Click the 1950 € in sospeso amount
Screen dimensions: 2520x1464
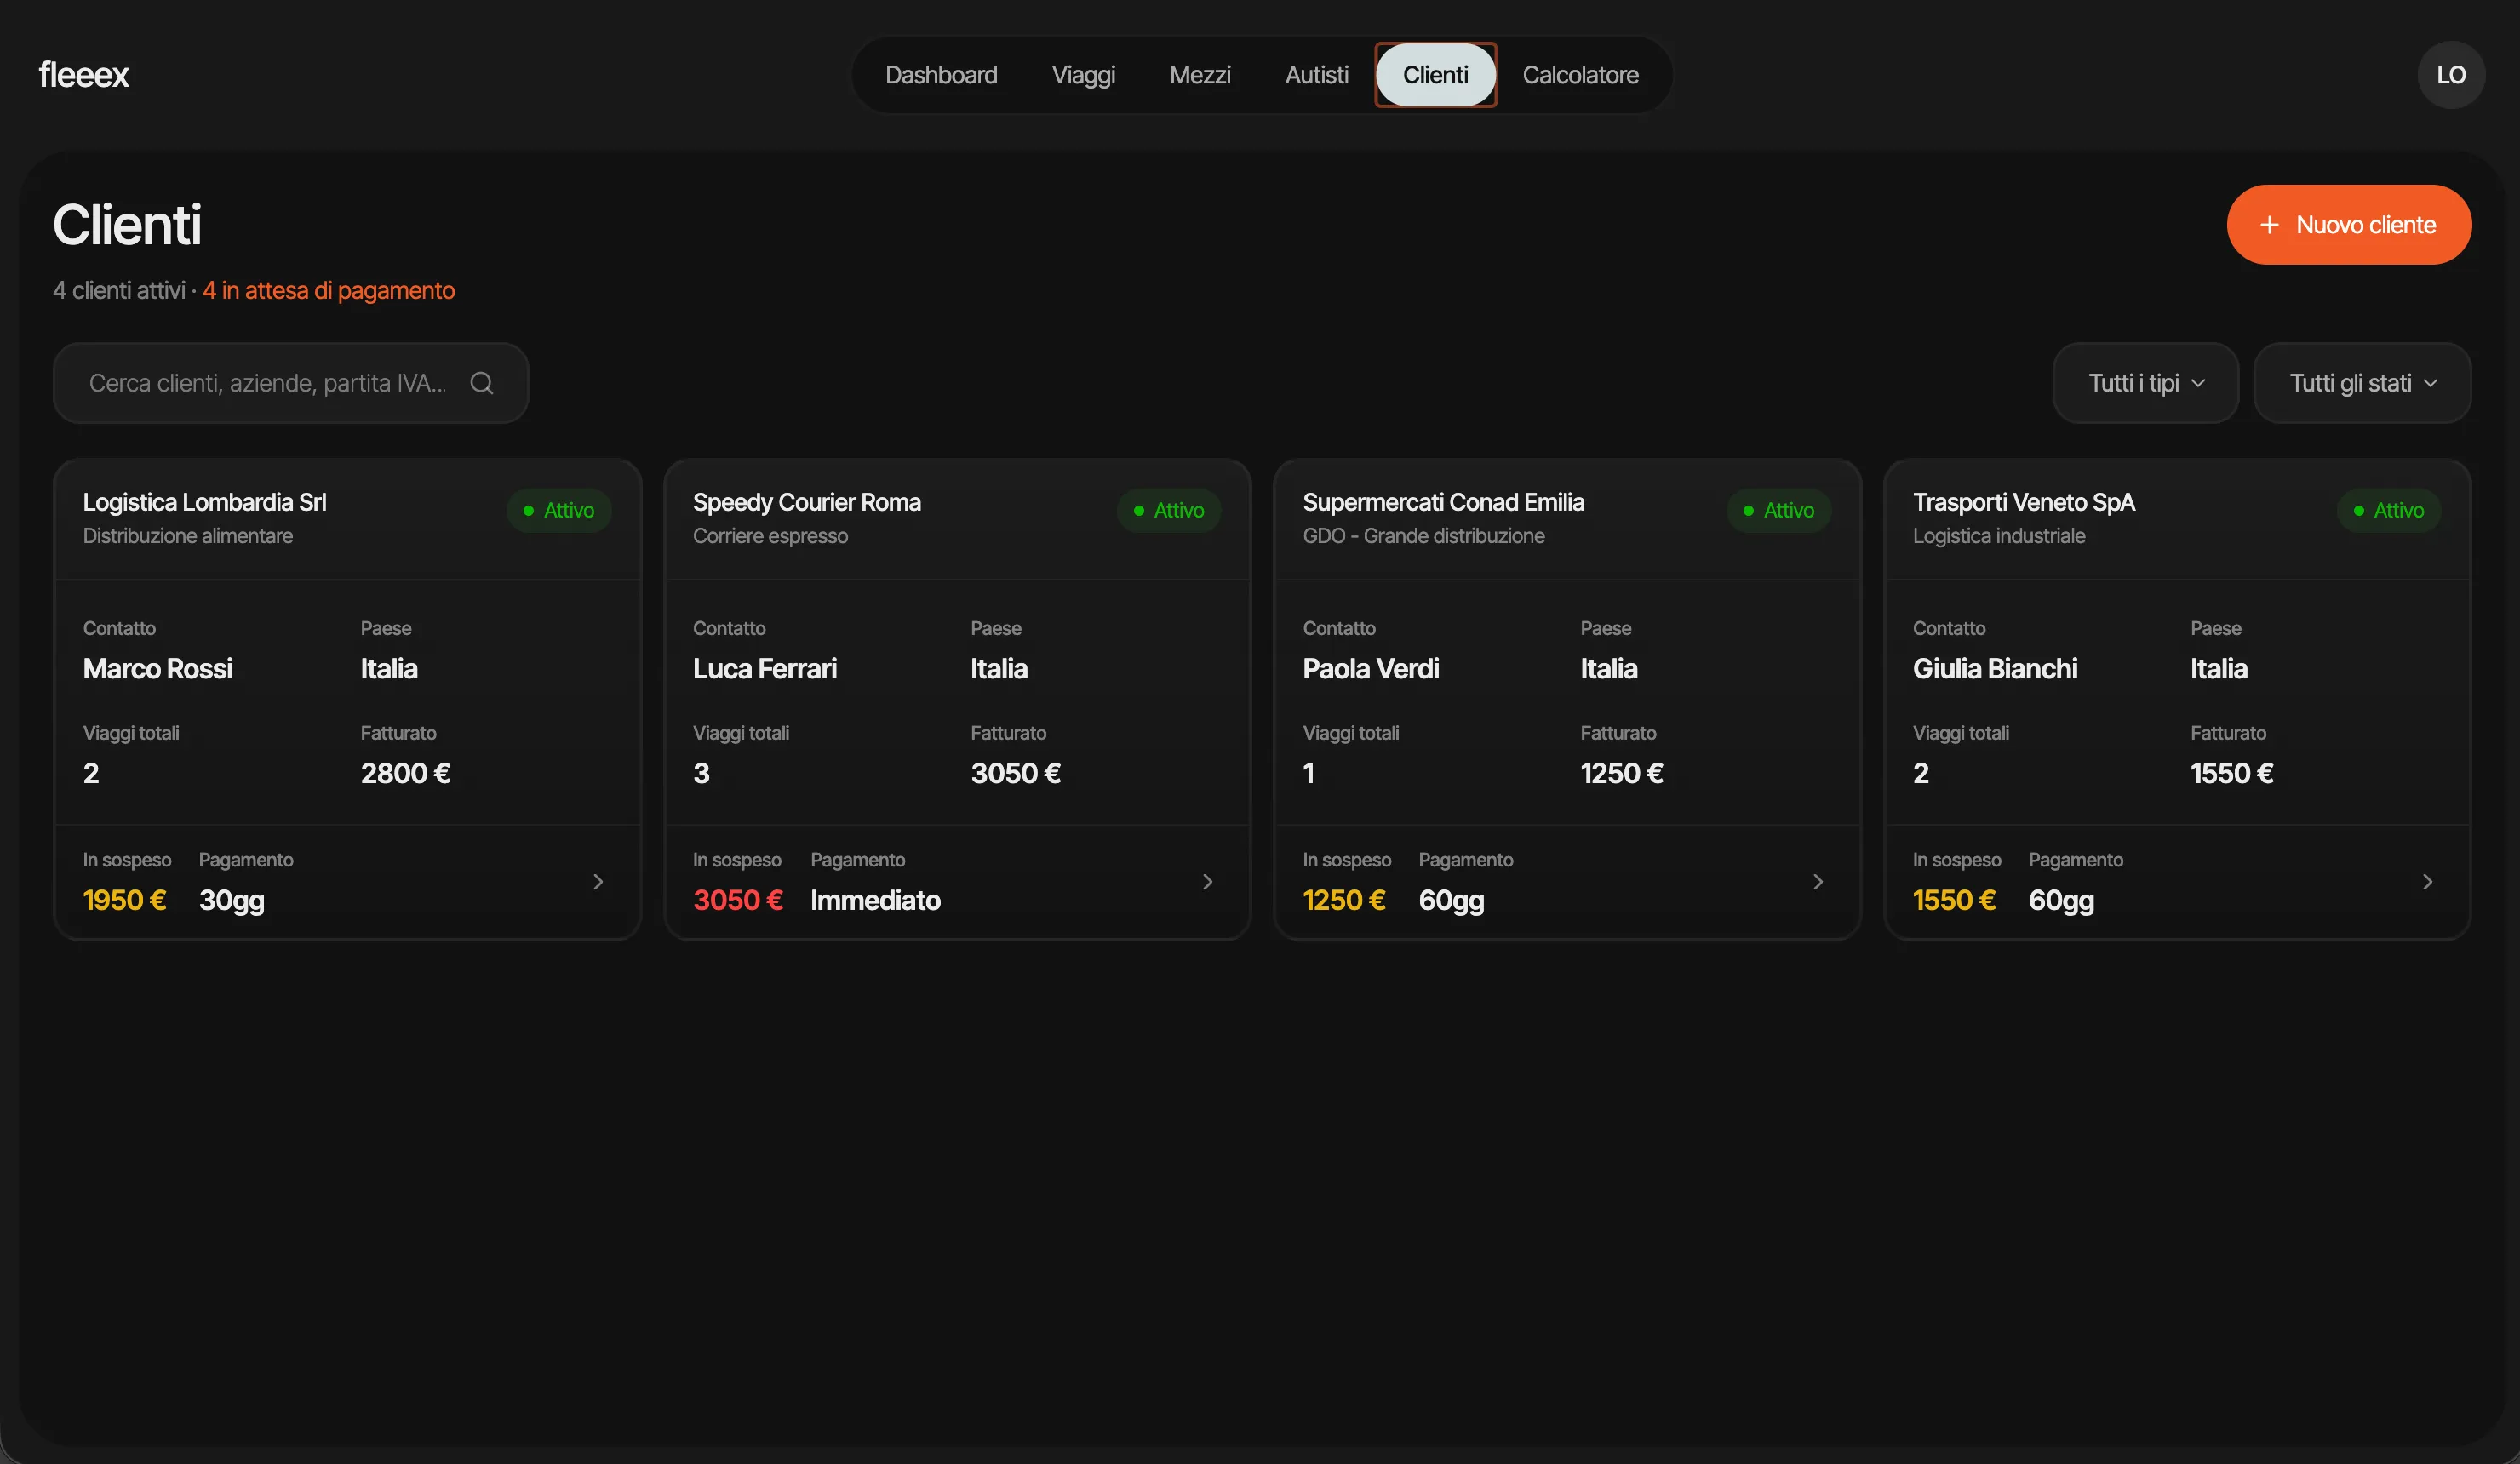point(125,900)
